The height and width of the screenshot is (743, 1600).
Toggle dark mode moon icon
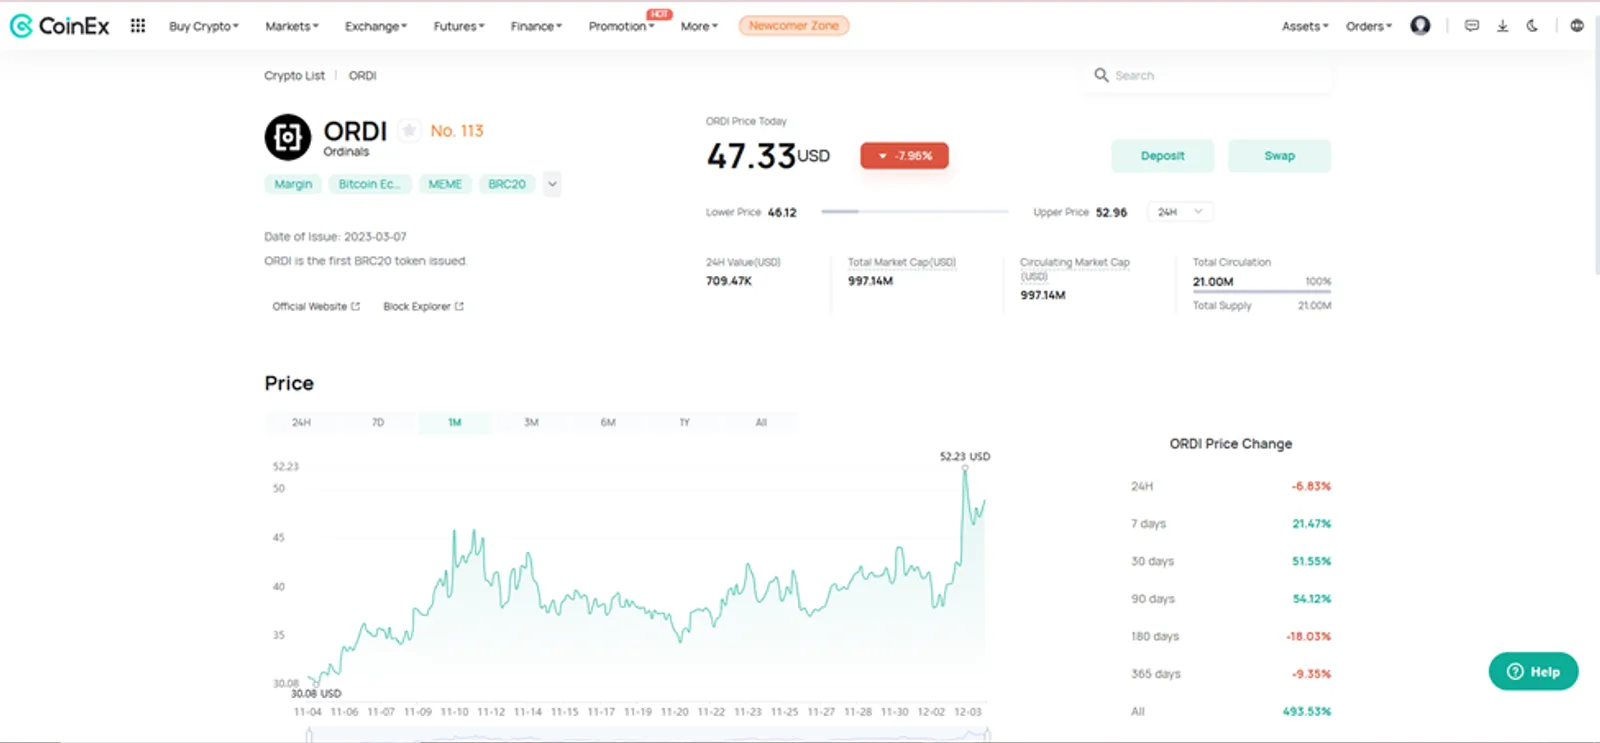tap(1532, 26)
